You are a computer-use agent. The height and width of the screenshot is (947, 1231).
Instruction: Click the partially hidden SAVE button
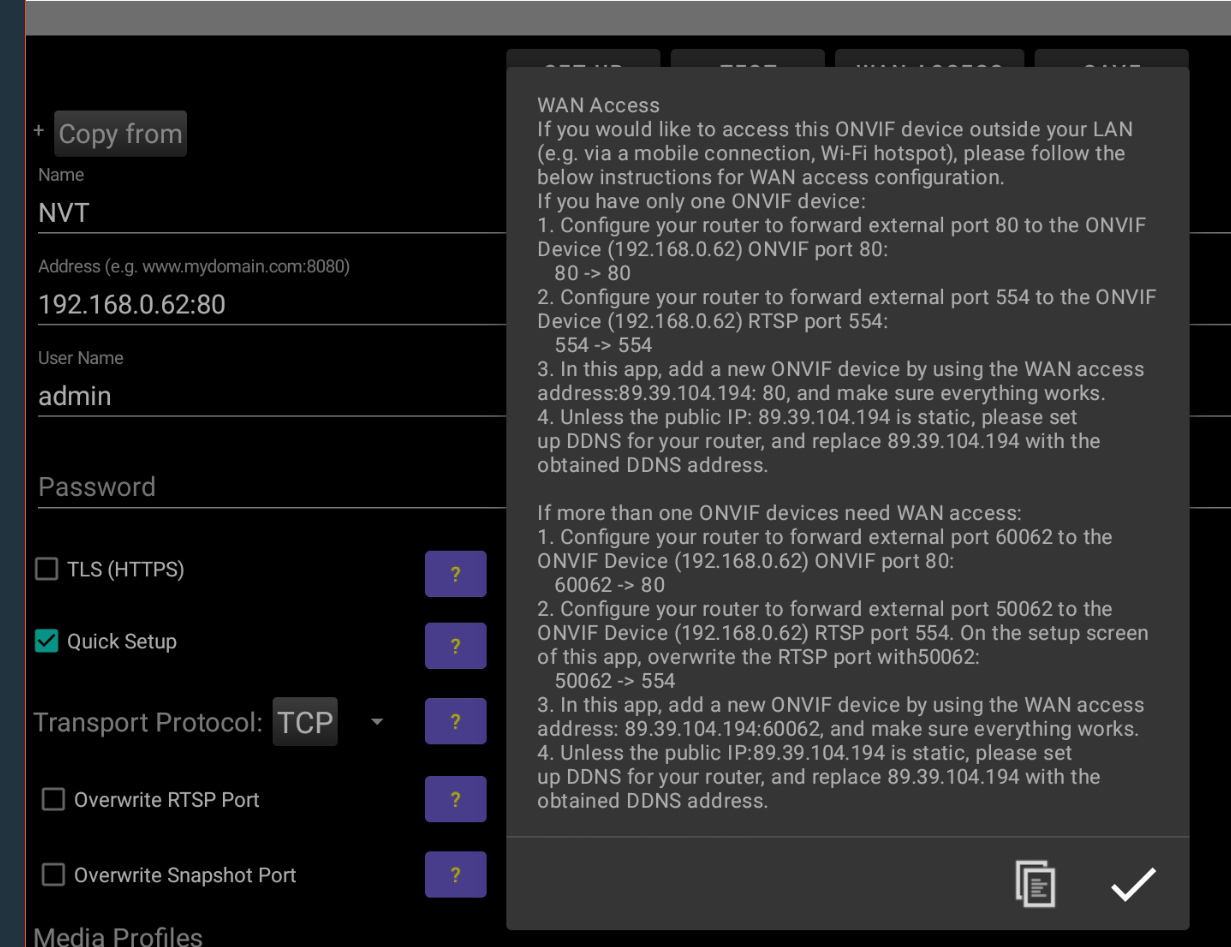click(1111, 58)
